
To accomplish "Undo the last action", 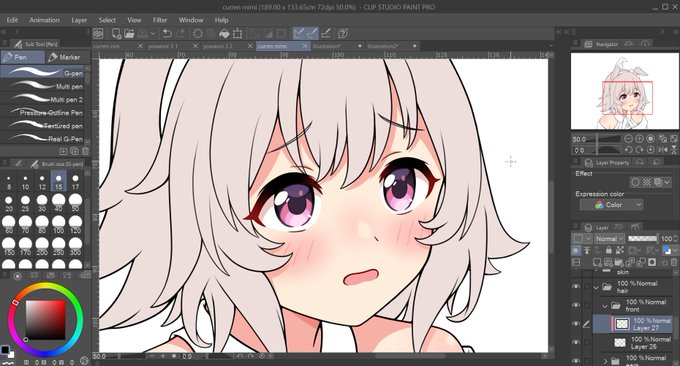I will tap(167, 33).
